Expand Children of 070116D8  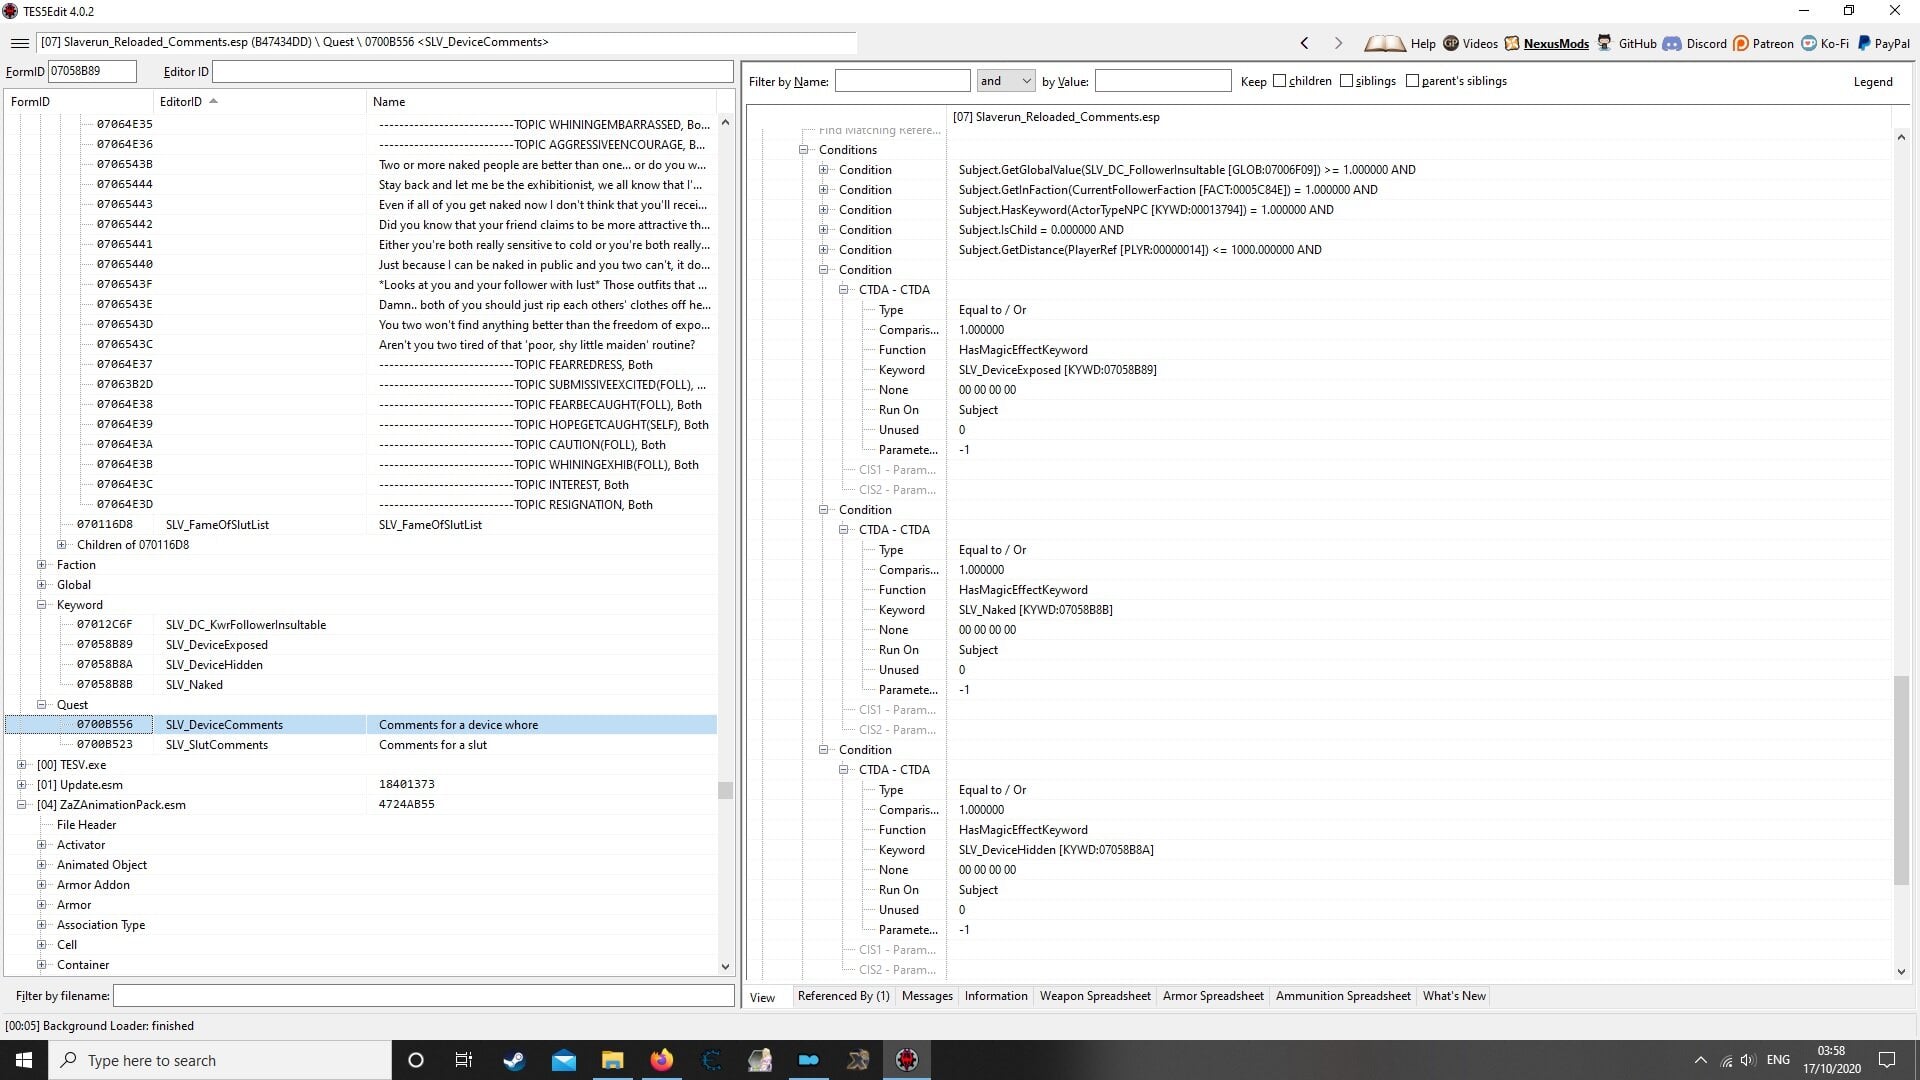point(62,545)
